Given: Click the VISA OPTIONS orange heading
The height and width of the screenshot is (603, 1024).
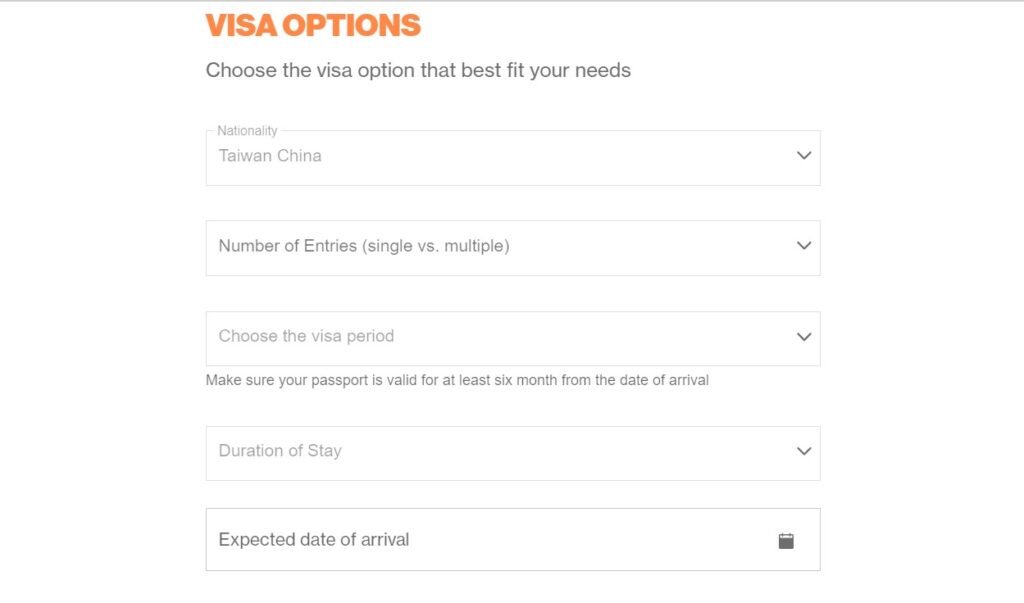Looking at the screenshot, I should click(313, 26).
